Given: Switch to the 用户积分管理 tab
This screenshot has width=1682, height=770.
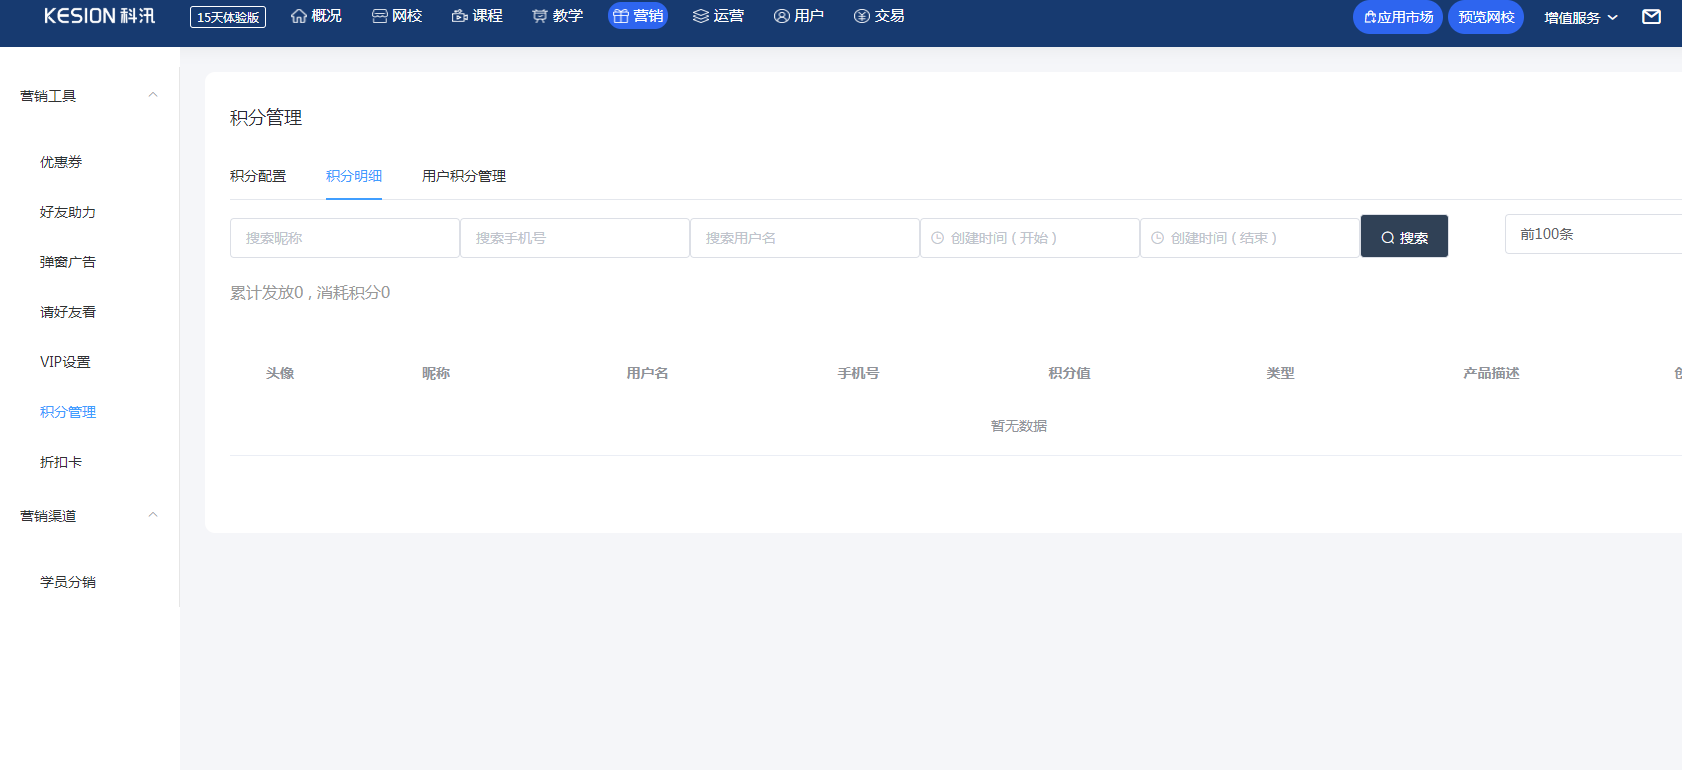Looking at the screenshot, I should (x=464, y=176).
